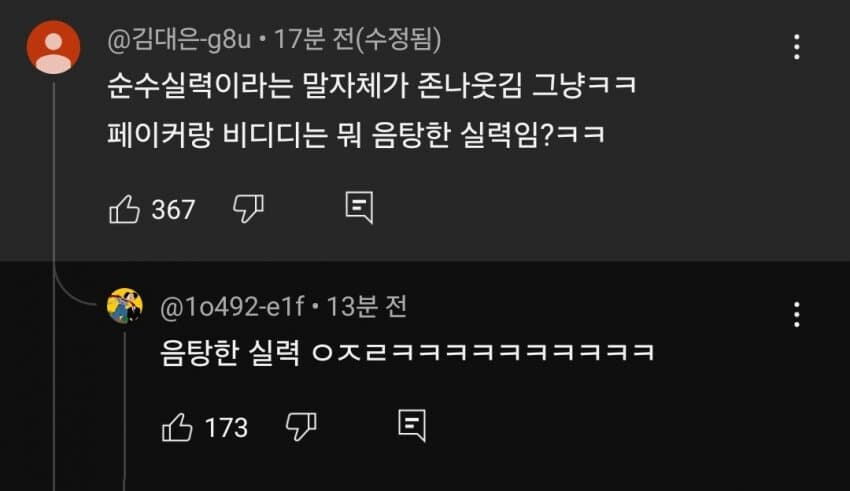This screenshot has height=491, width=850.
Task: Visit the @김대은-g8u channel via username
Action: pos(179,40)
